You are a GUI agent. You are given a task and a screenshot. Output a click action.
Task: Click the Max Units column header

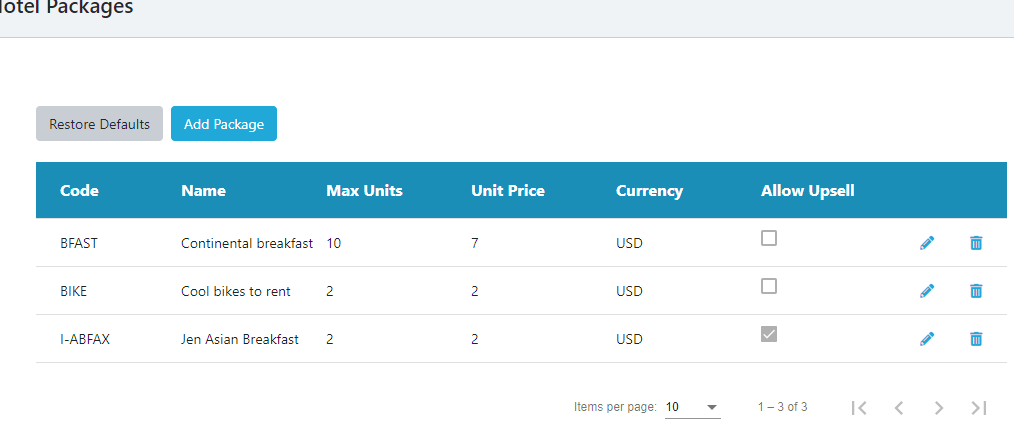[x=364, y=190]
